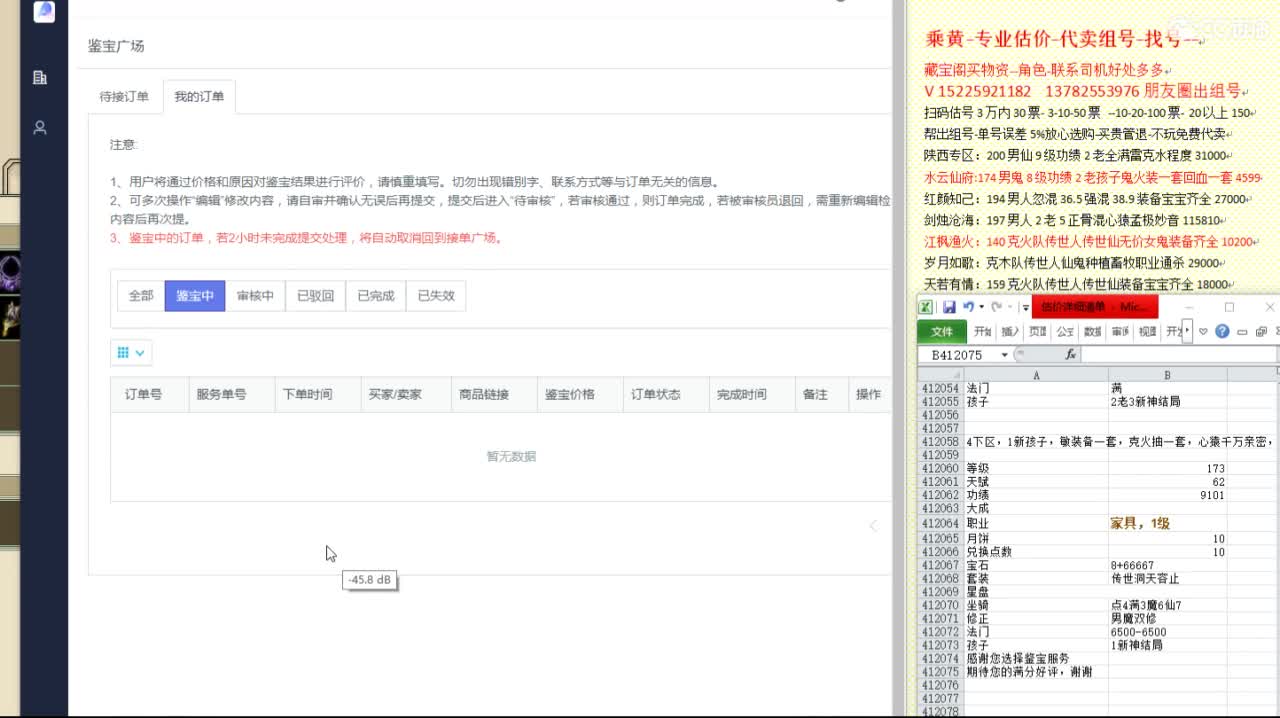The height and width of the screenshot is (718, 1280).
Task: Filter orders by 已完成
Action: pos(376,296)
